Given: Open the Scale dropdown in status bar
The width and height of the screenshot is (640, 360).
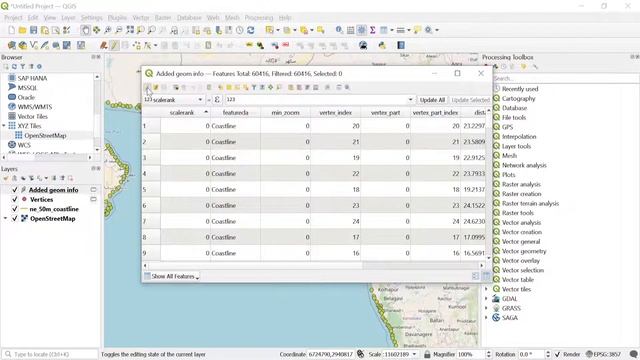Looking at the screenshot, I should (x=414, y=354).
